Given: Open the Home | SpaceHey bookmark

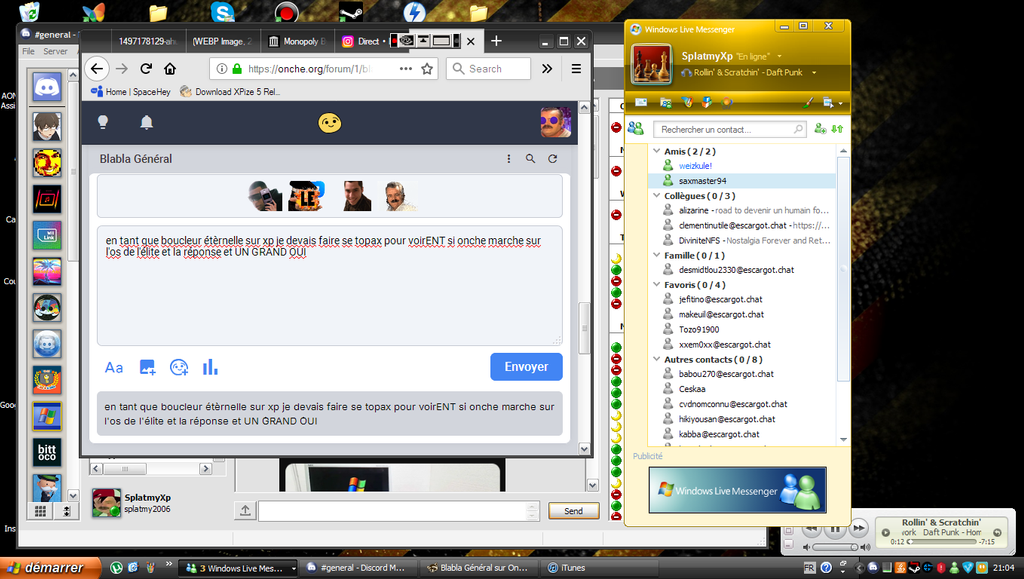Looking at the screenshot, I should pyautogui.click(x=131, y=92).
